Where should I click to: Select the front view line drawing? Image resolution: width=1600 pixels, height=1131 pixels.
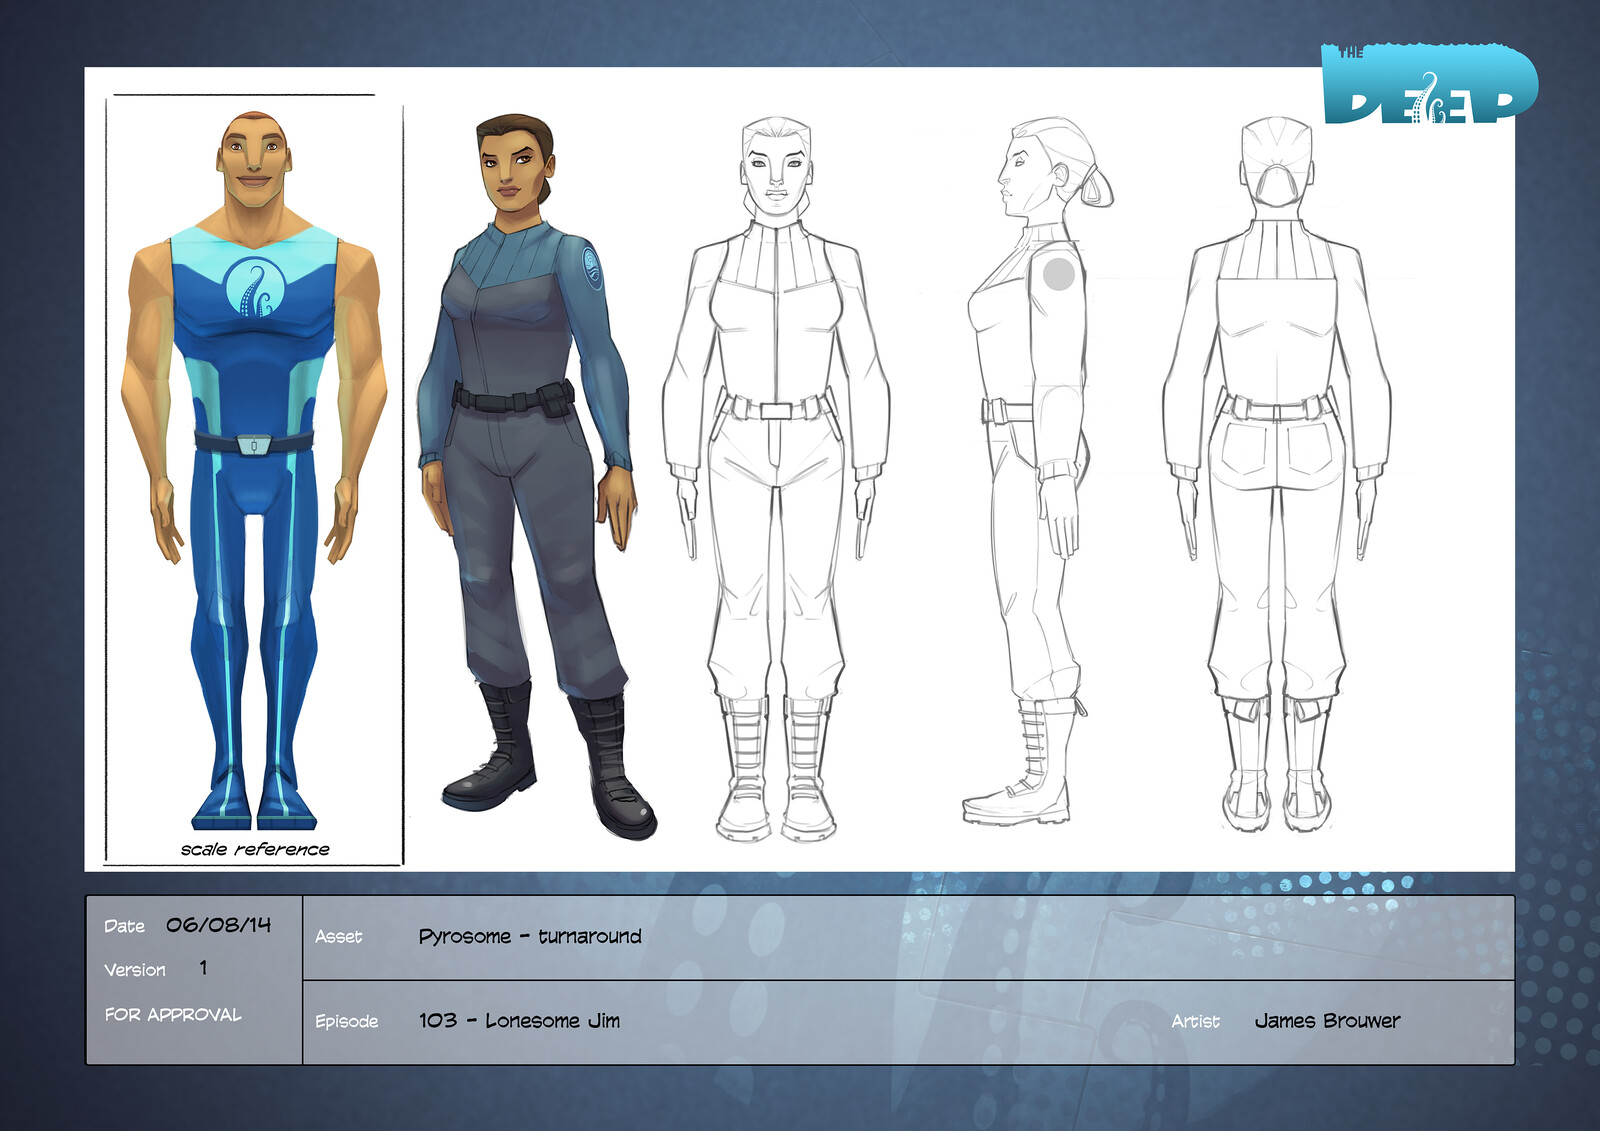(x=776, y=479)
